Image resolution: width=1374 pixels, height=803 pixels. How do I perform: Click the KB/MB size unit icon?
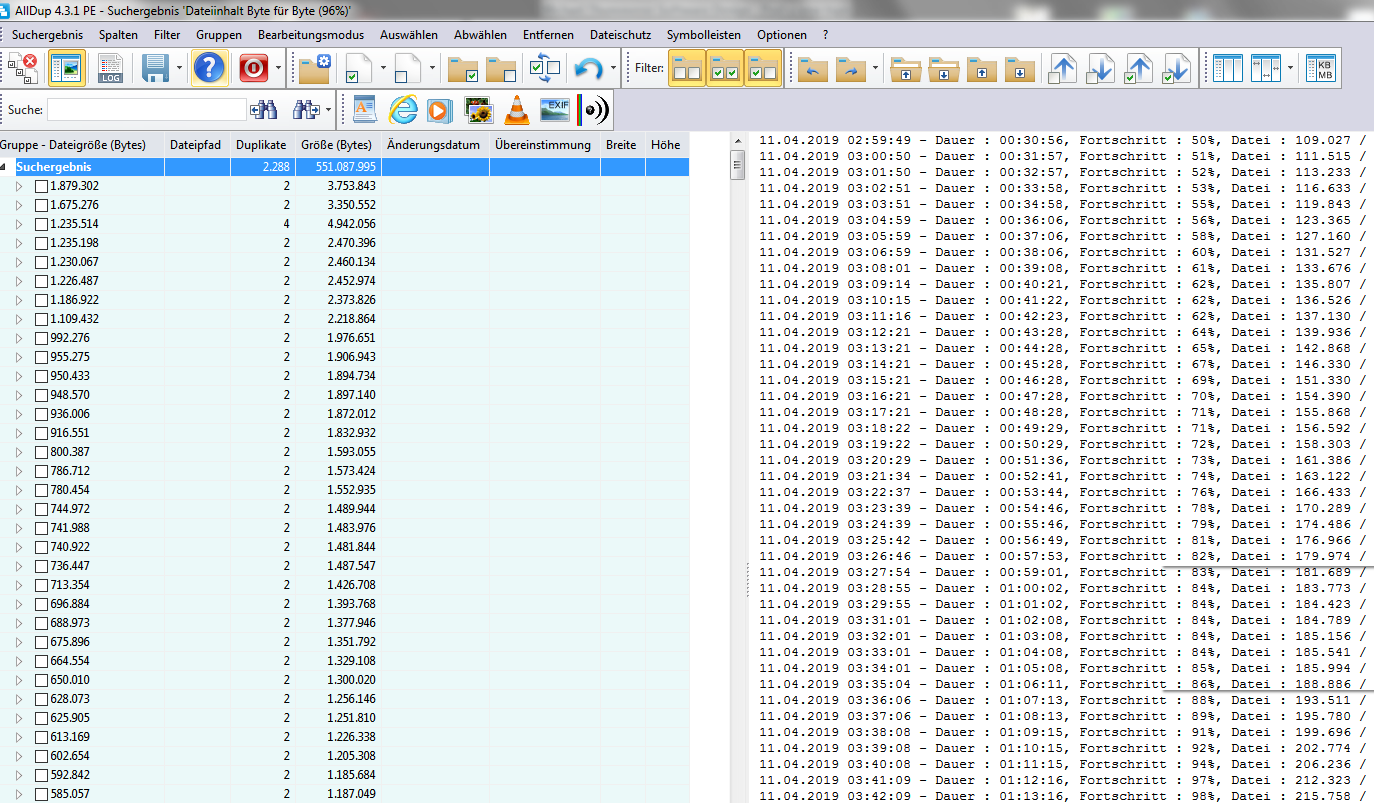[1325, 69]
